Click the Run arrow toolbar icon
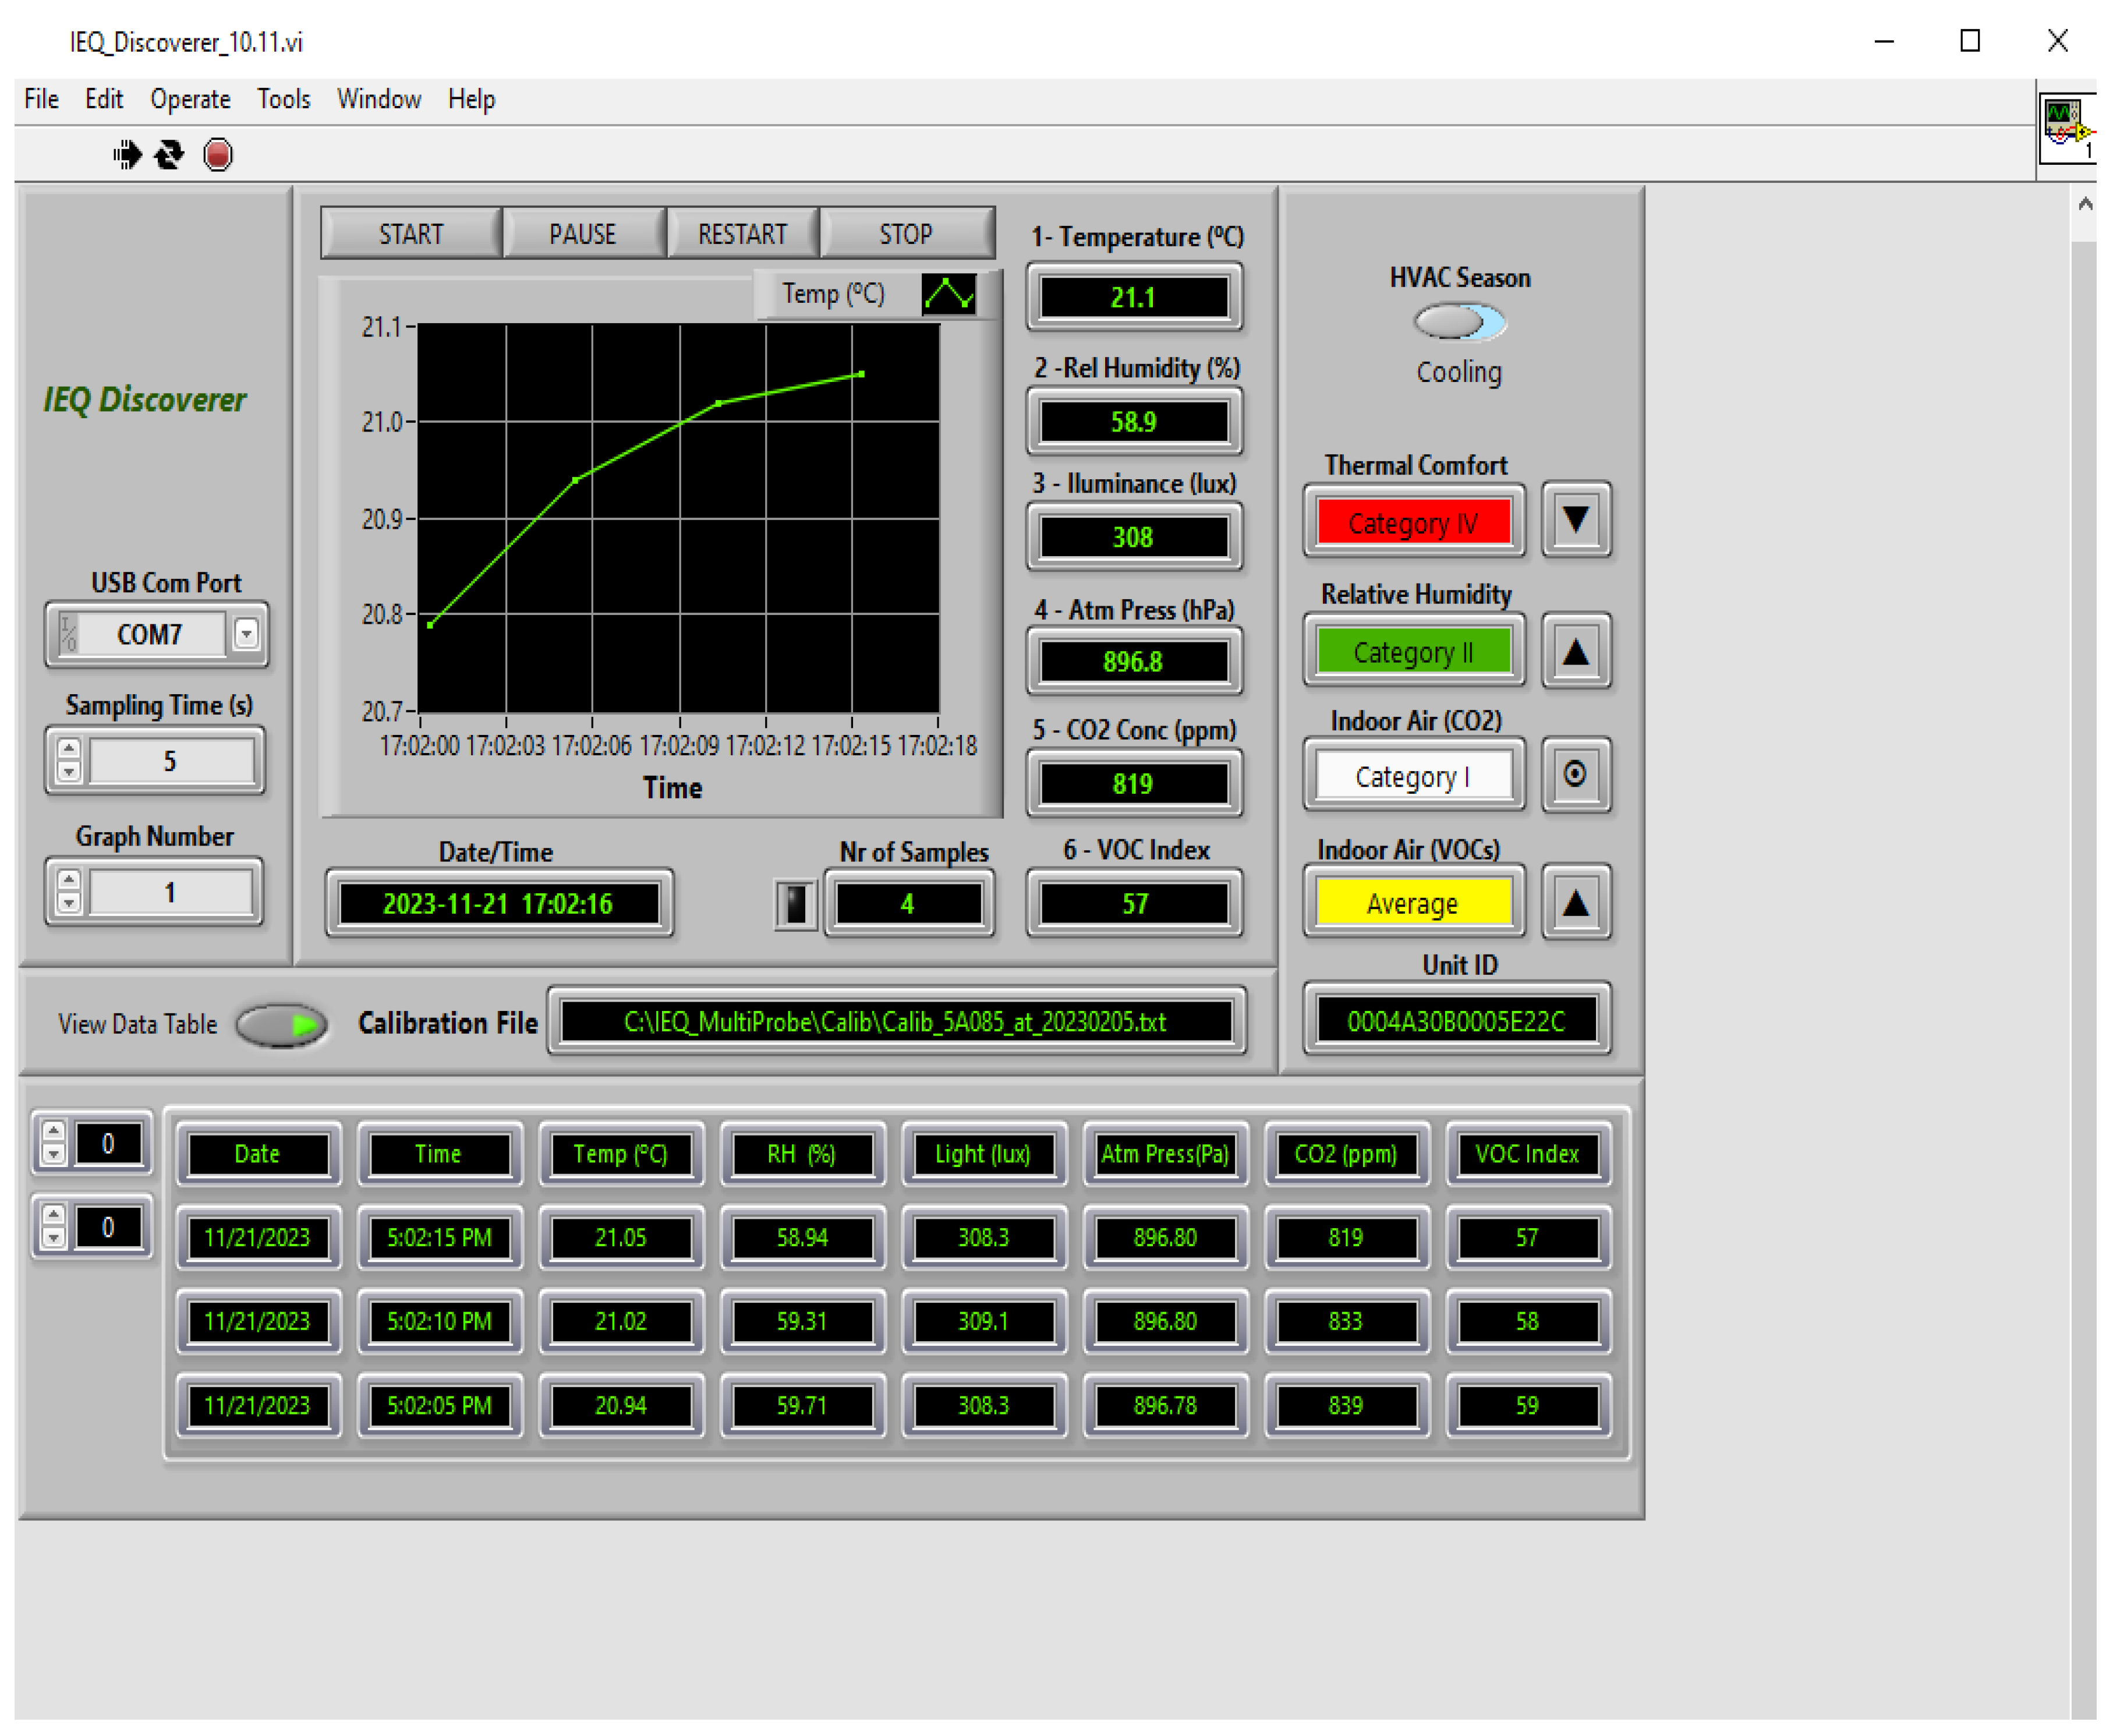 click(127, 155)
